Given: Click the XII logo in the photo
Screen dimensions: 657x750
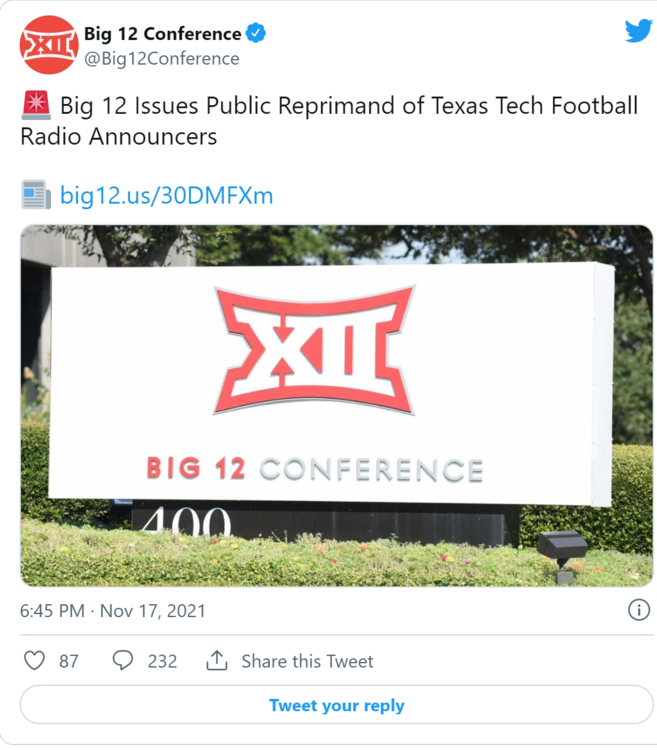Looking at the screenshot, I should 314,348.
